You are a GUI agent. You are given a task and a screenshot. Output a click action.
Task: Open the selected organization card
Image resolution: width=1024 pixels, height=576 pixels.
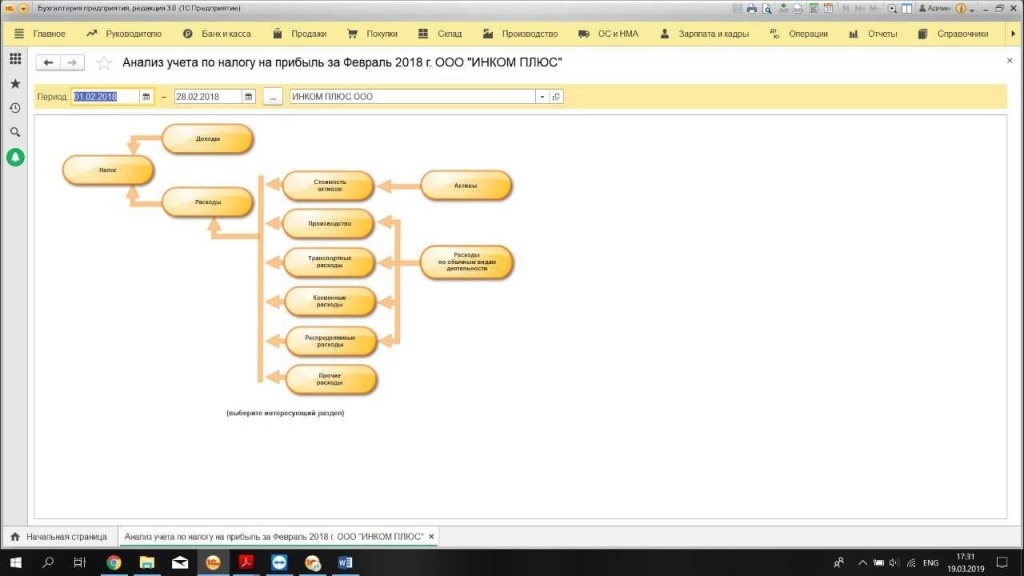coord(556,97)
